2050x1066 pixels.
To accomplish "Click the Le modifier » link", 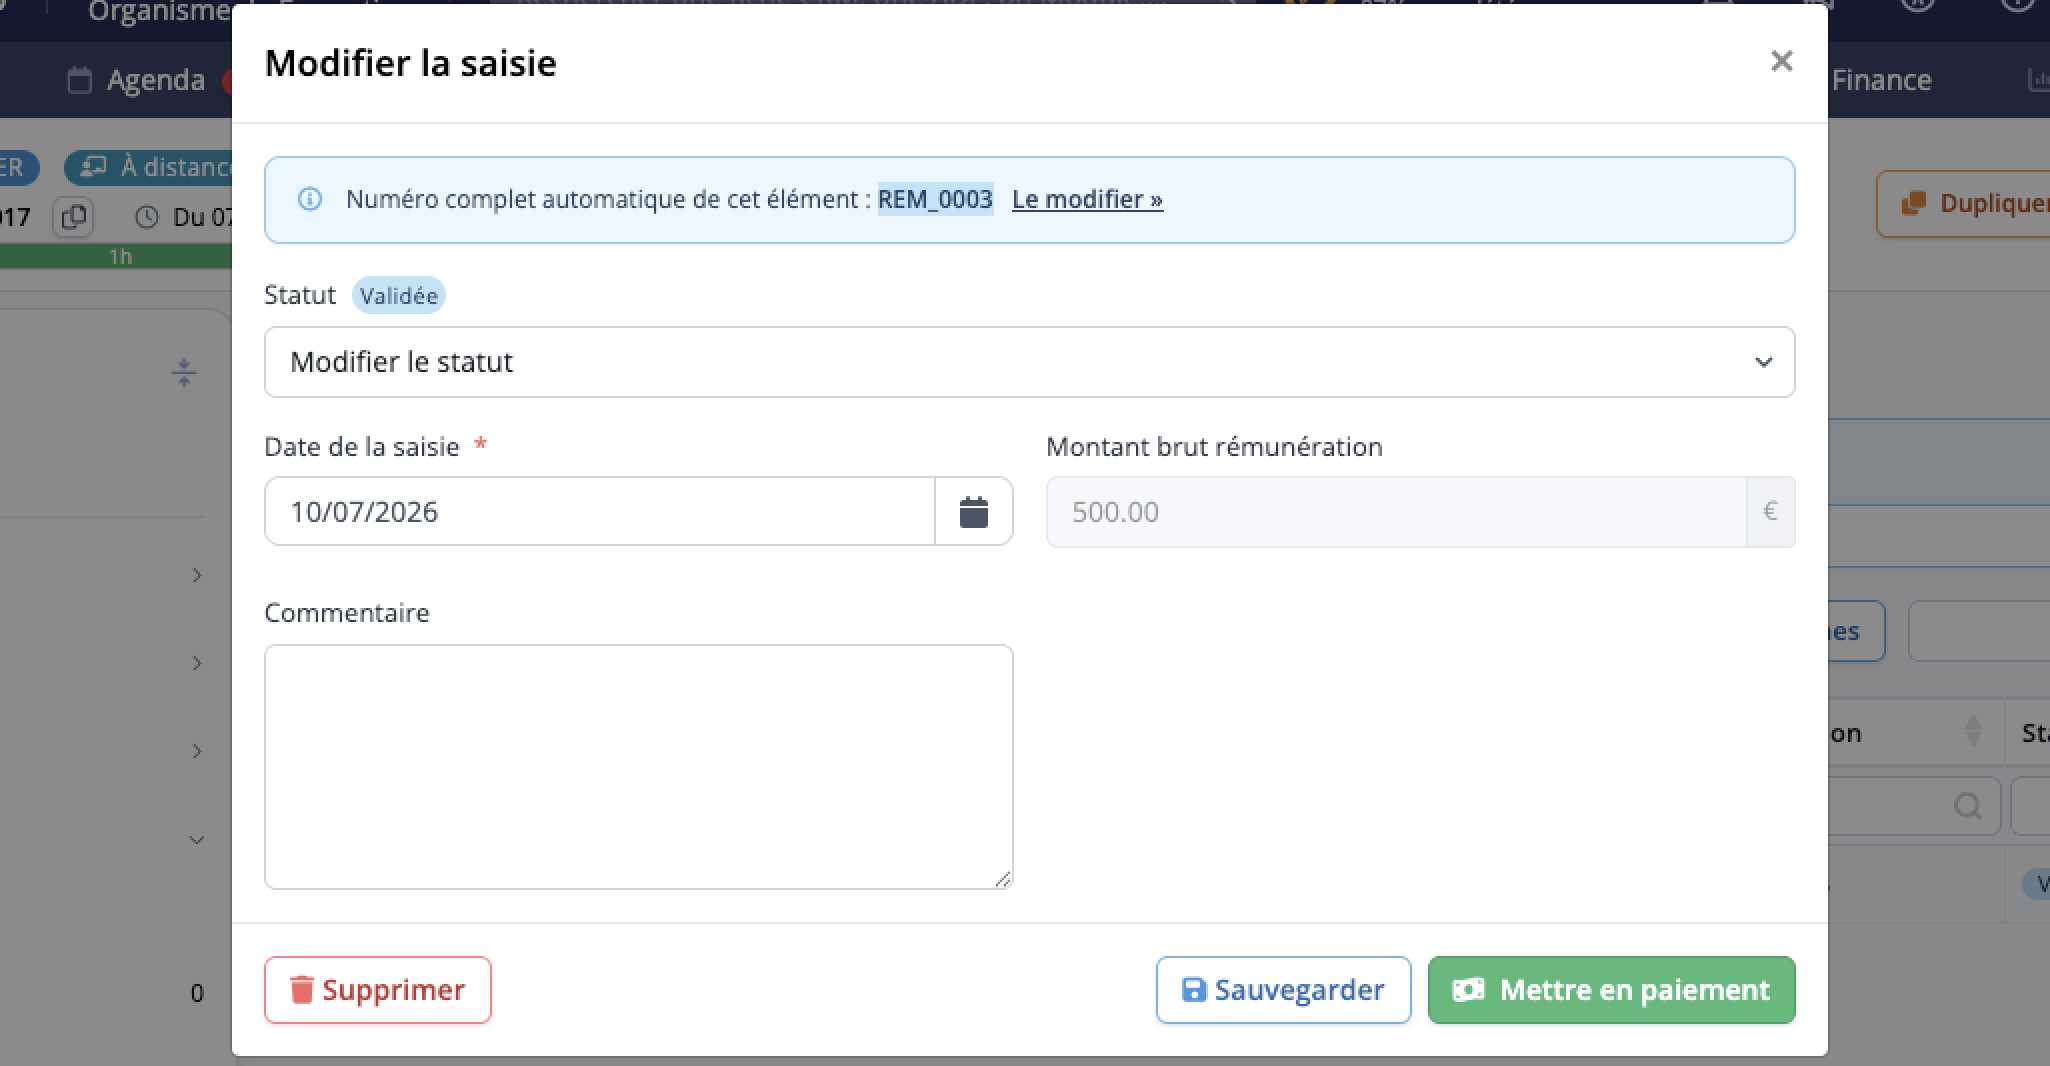I will [x=1087, y=199].
